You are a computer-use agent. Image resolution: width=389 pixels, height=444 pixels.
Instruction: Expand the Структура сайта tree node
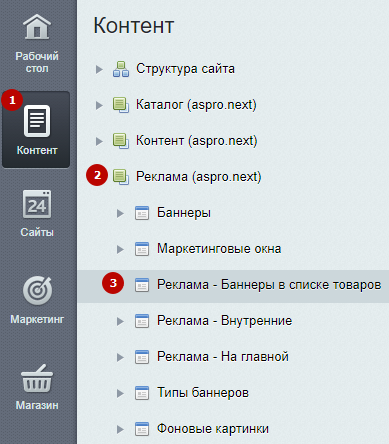[x=99, y=69]
